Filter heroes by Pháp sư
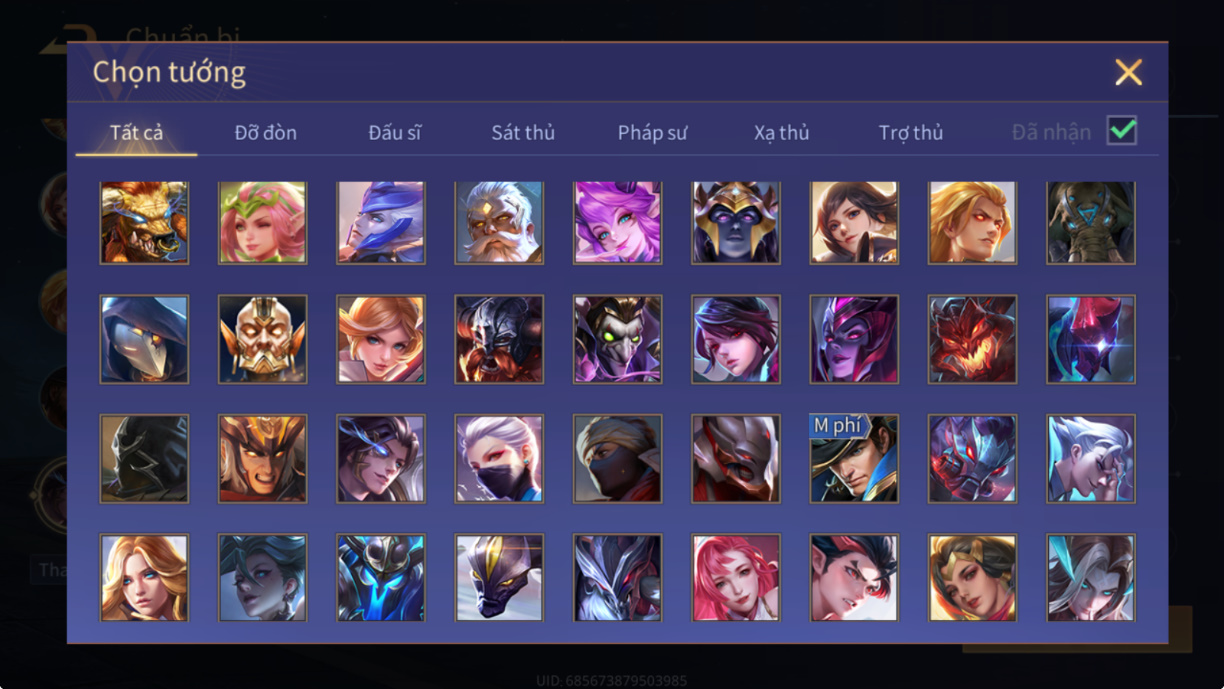Image resolution: width=1224 pixels, height=689 pixels. [652, 132]
